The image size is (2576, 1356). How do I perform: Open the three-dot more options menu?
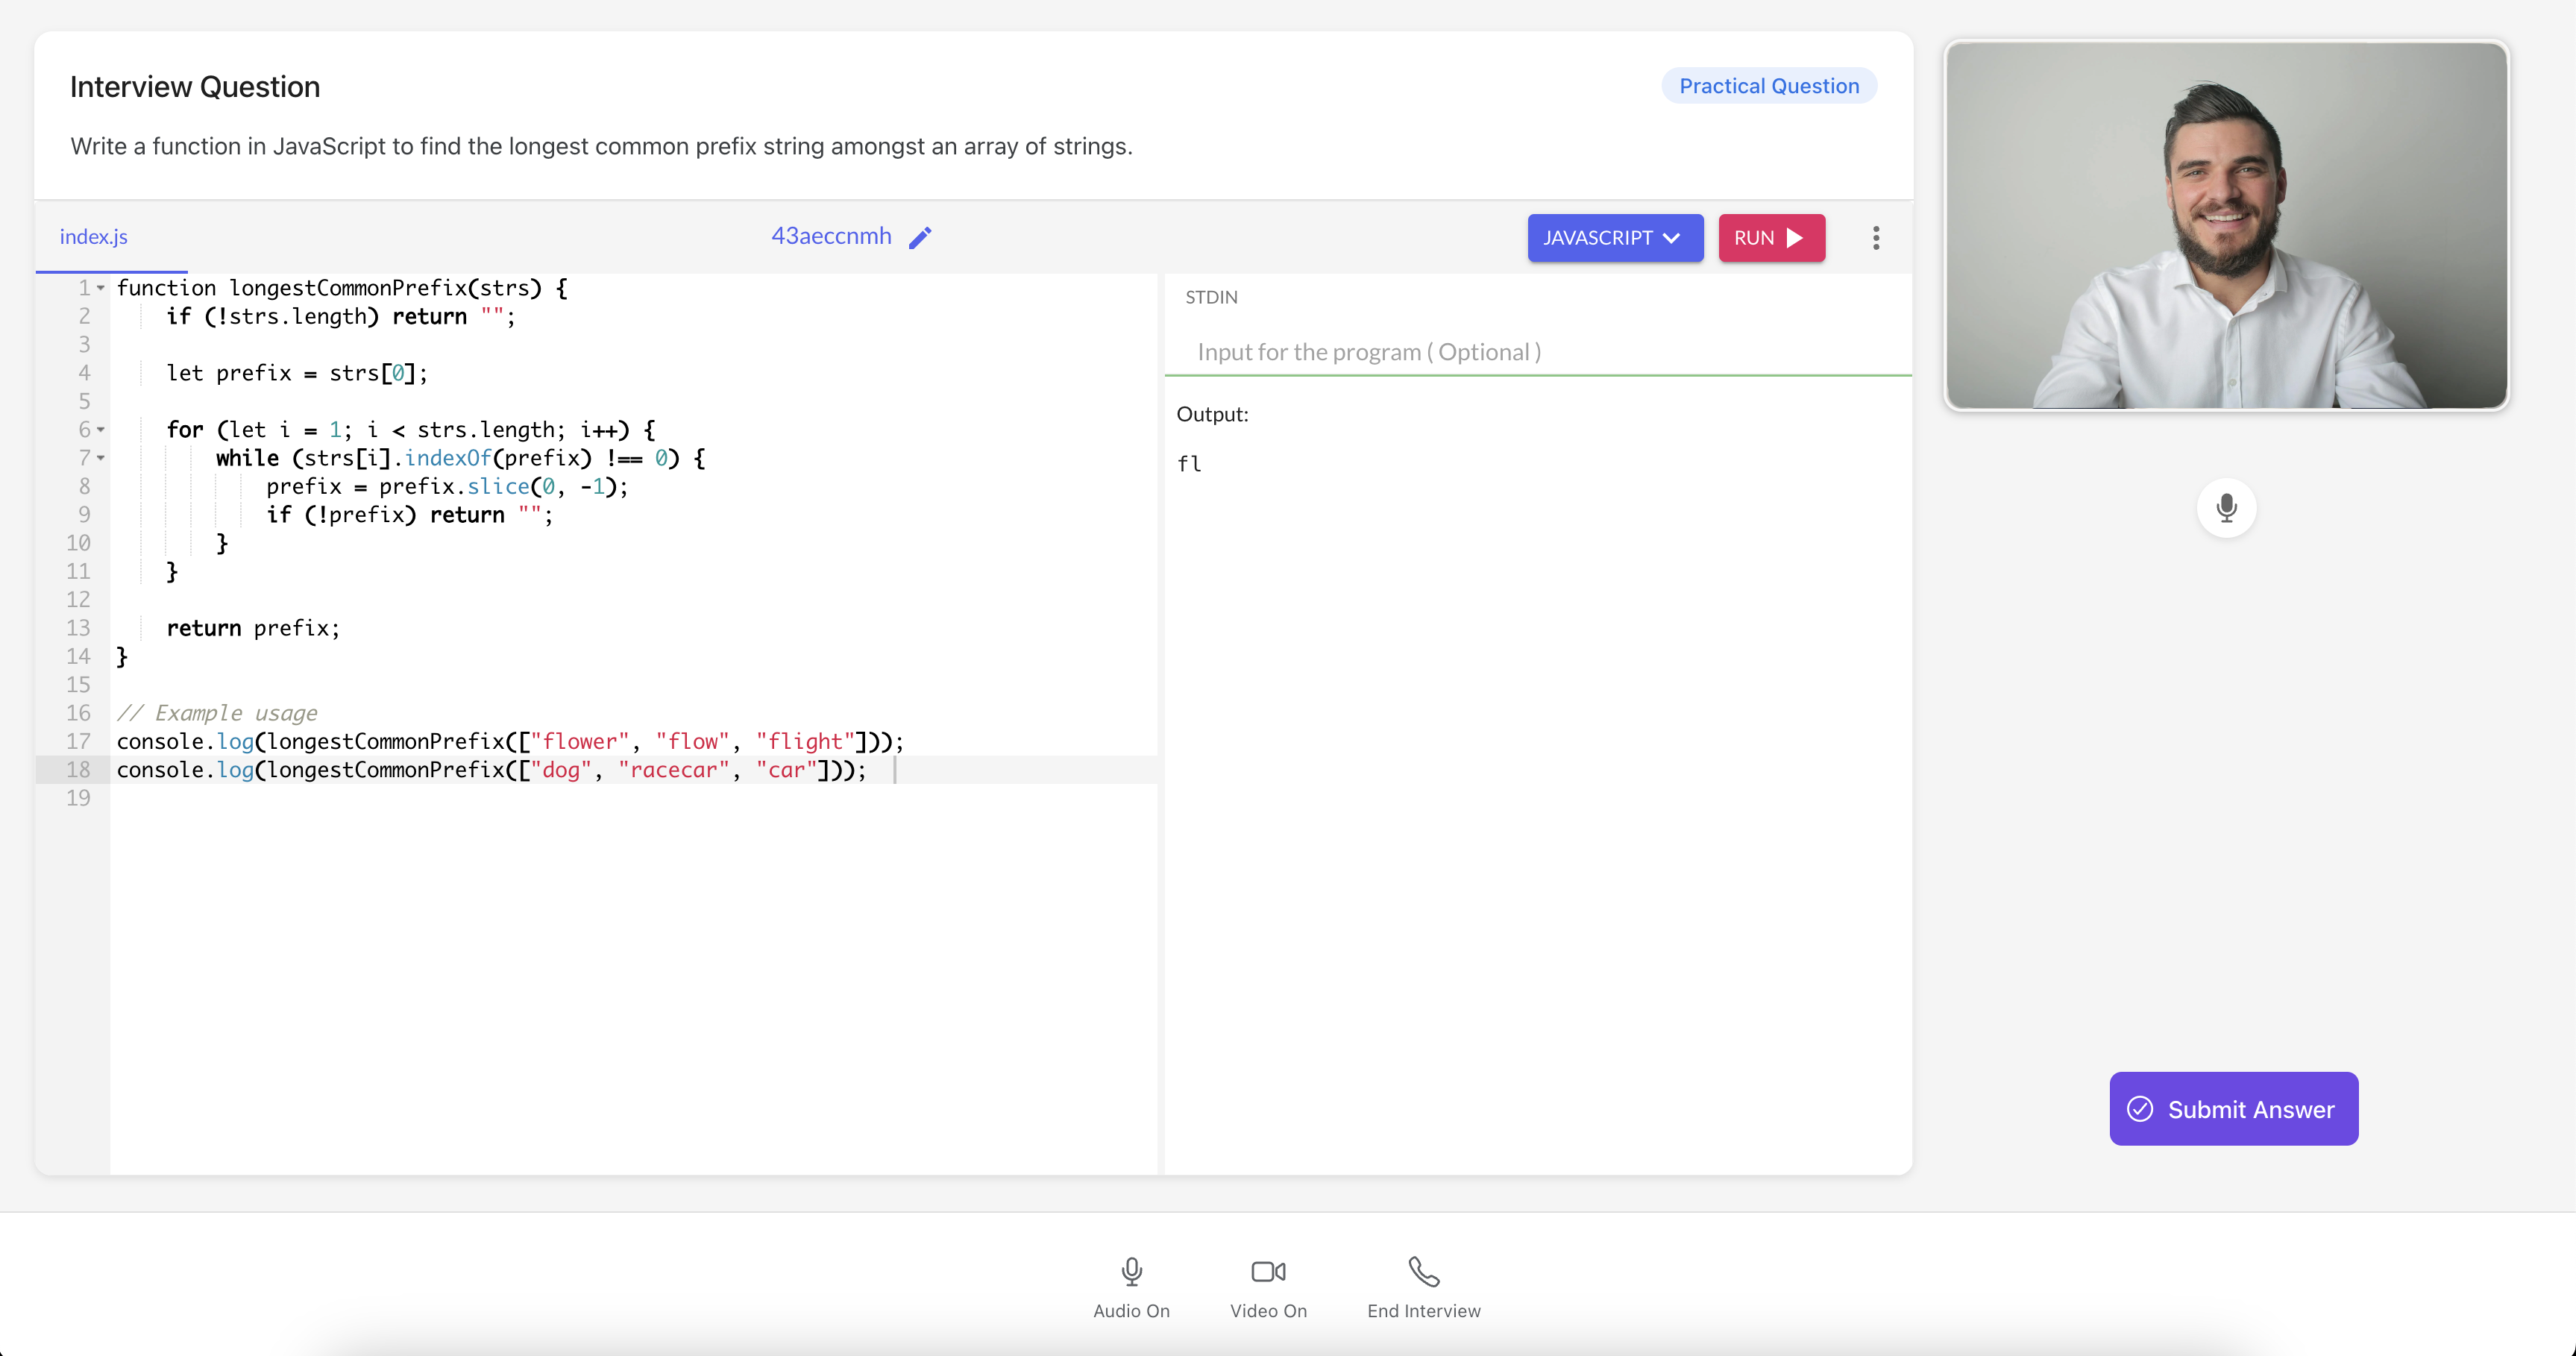tap(1875, 238)
